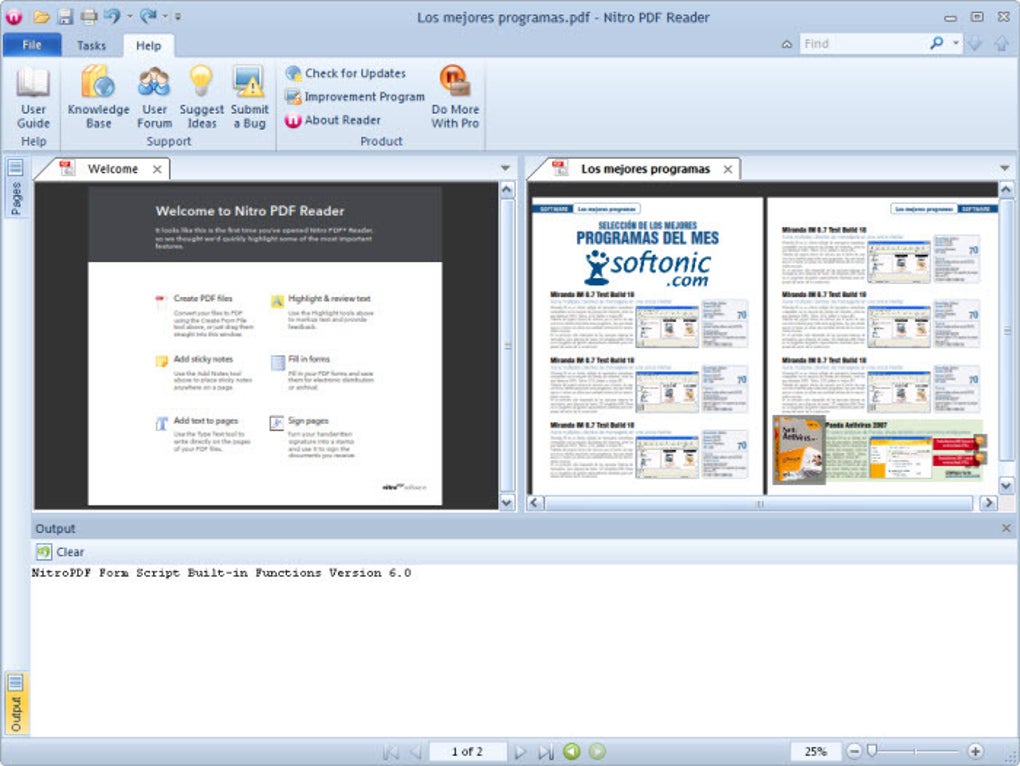Open the Undo history dropdown arrow
This screenshot has width=1020, height=766.
tap(129, 16)
